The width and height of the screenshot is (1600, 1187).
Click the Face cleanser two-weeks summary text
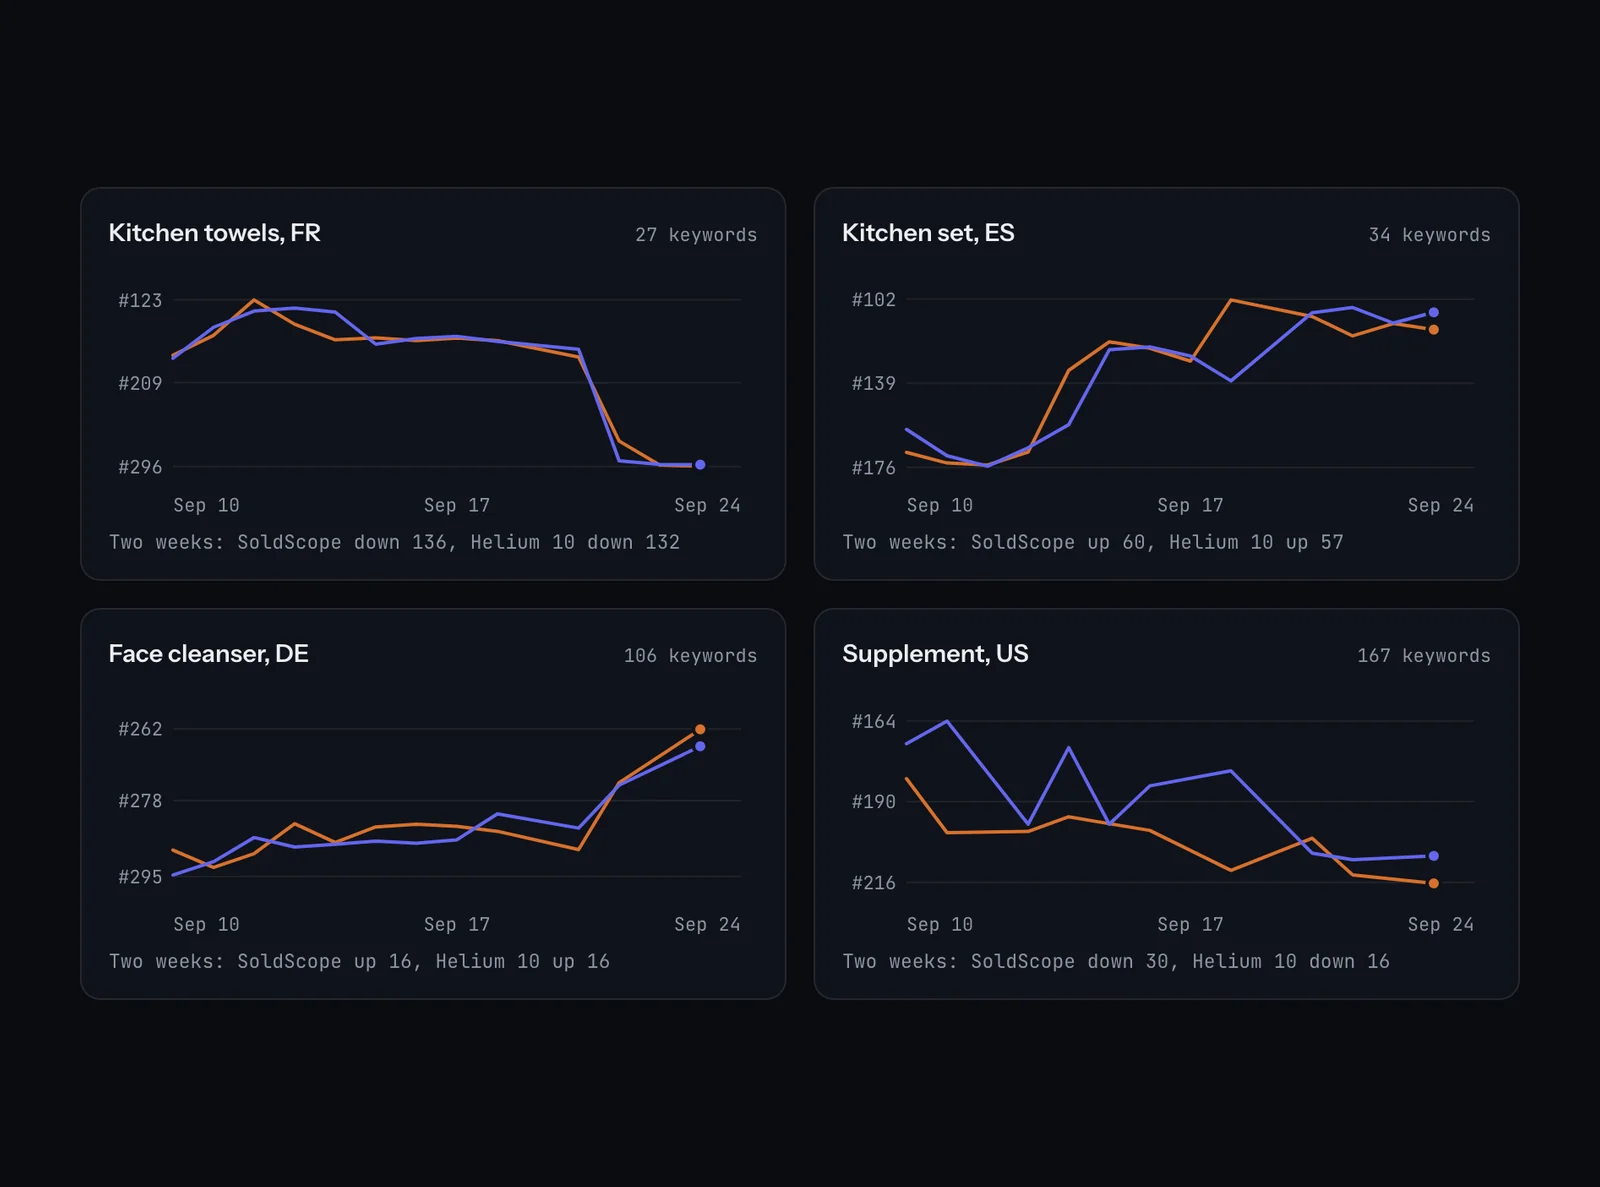(359, 961)
